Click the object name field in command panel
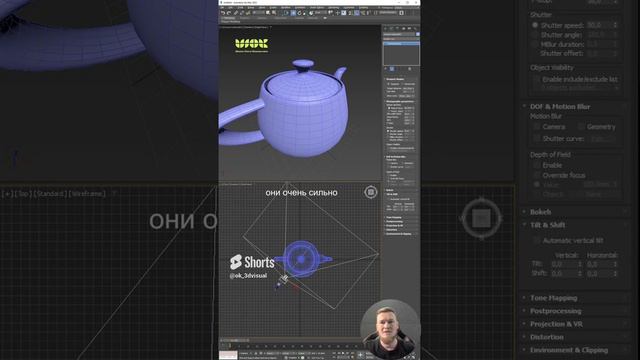The height and width of the screenshot is (360, 640). coord(399,34)
